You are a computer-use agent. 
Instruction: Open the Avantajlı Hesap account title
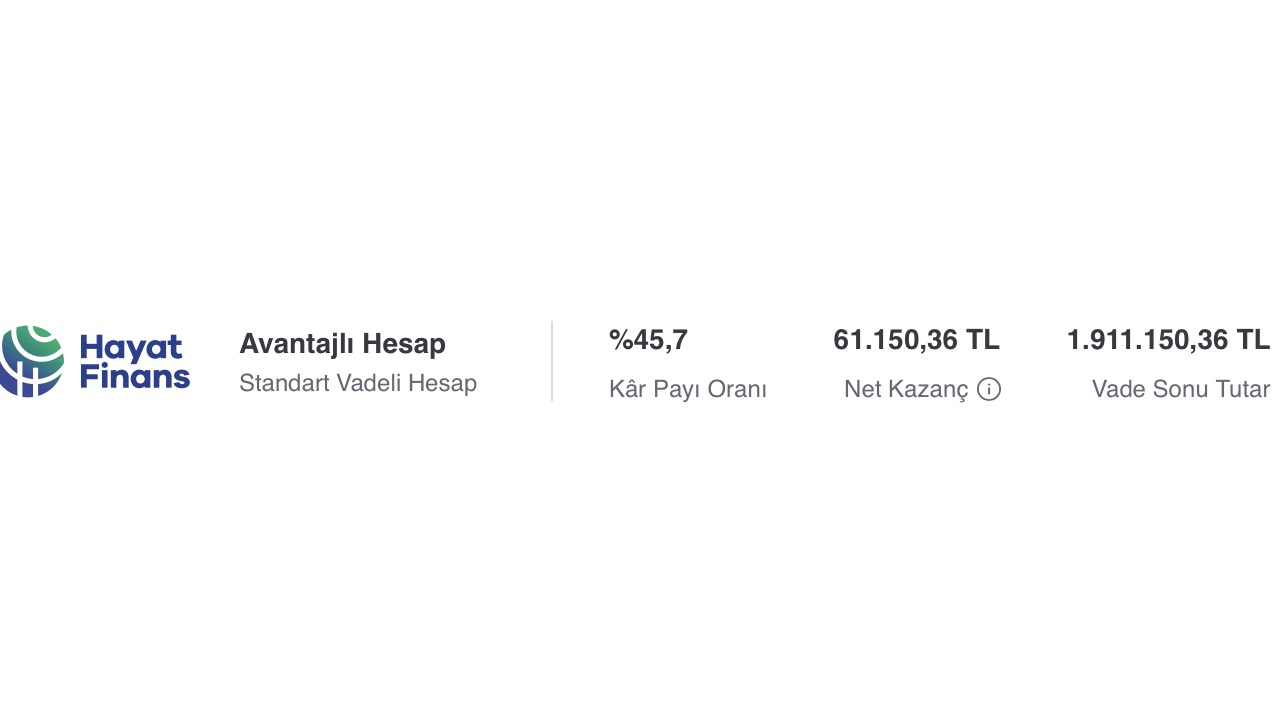point(343,344)
